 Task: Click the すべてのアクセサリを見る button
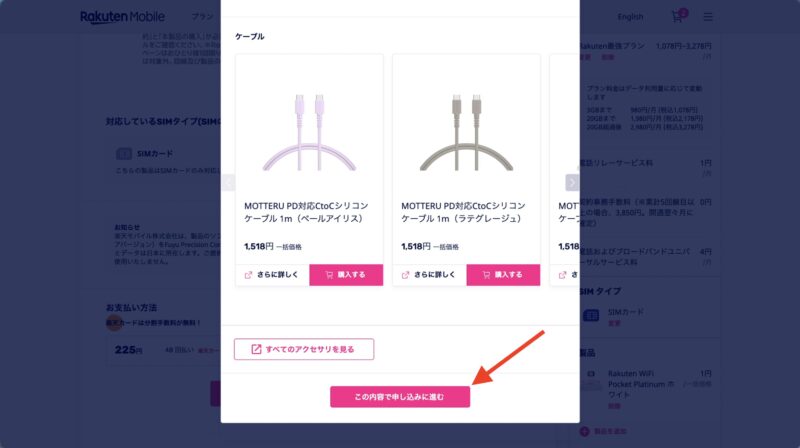(x=304, y=349)
